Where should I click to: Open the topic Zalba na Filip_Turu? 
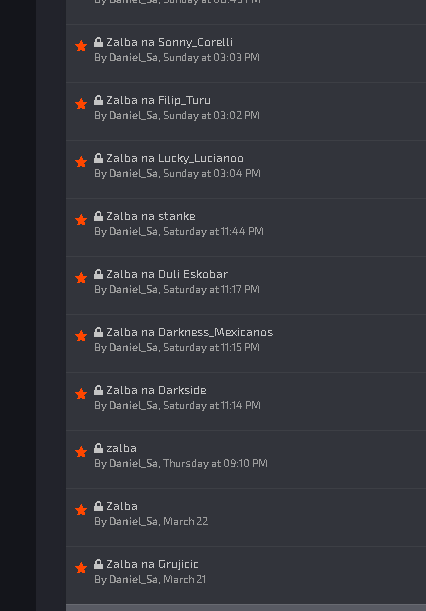tap(158, 100)
